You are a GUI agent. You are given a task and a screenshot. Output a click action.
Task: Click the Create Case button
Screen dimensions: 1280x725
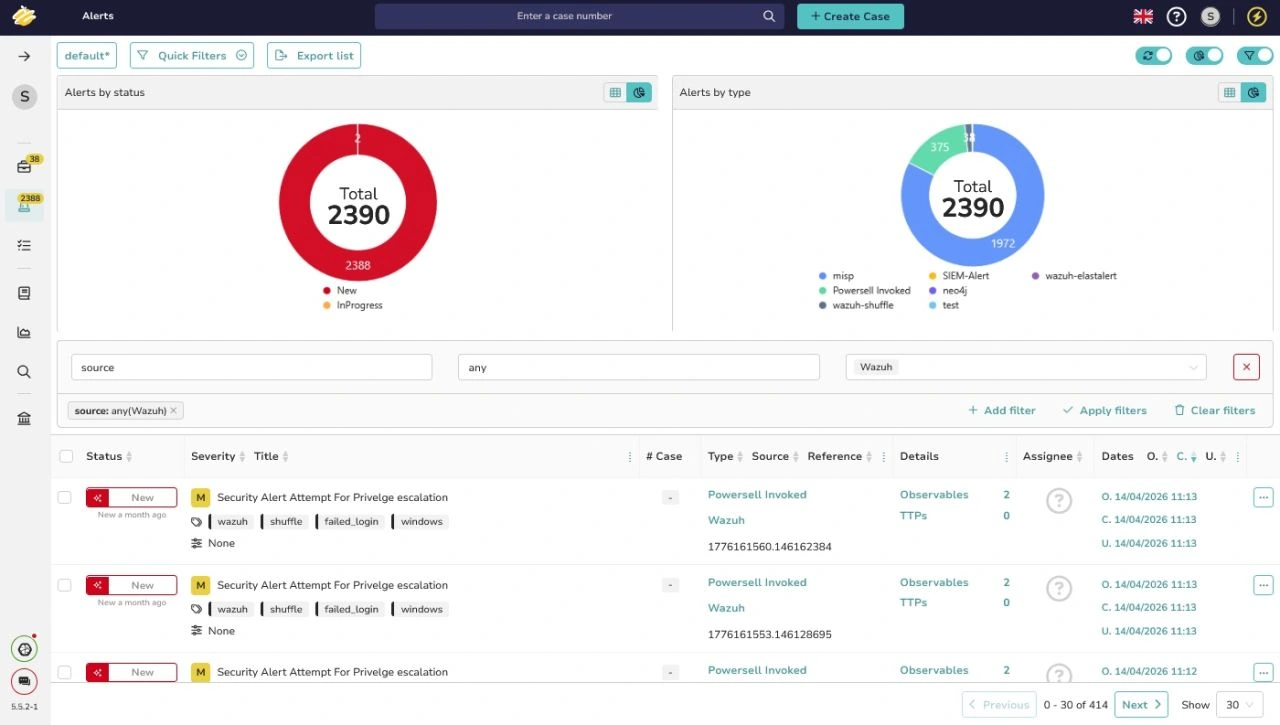pyautogui.click(x=850, y=16)
